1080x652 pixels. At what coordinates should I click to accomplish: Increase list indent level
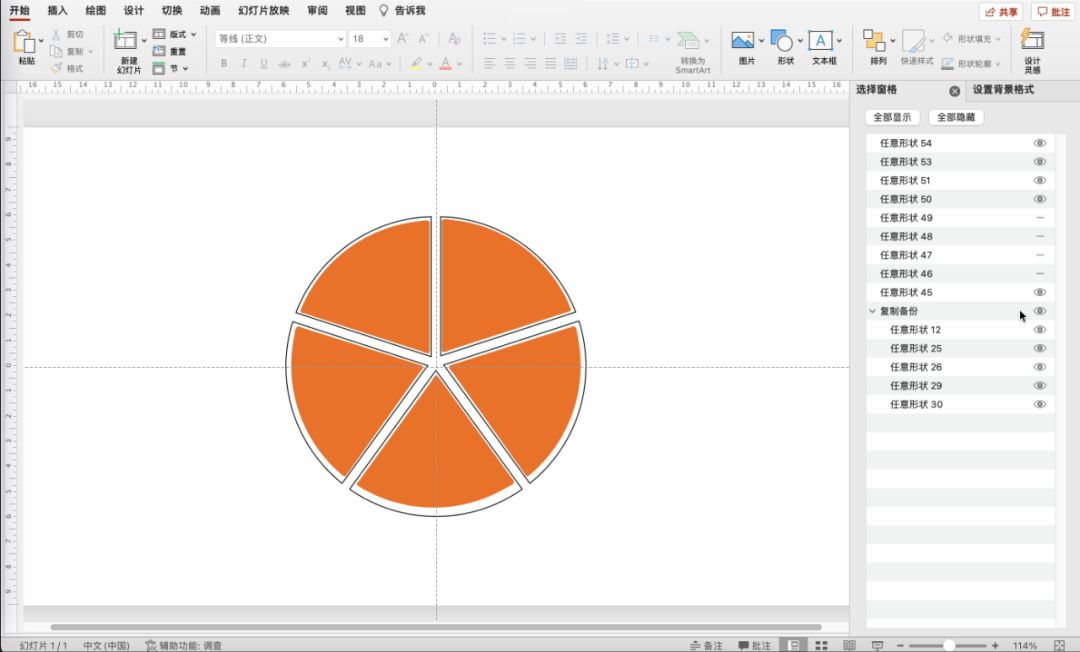tap(581, 39)
